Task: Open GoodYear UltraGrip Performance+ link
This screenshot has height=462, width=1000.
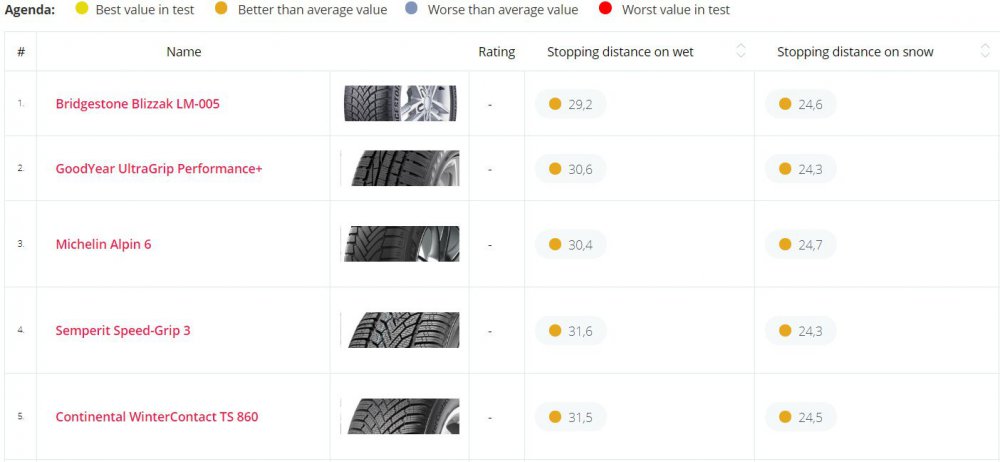Action: [158, 169]
